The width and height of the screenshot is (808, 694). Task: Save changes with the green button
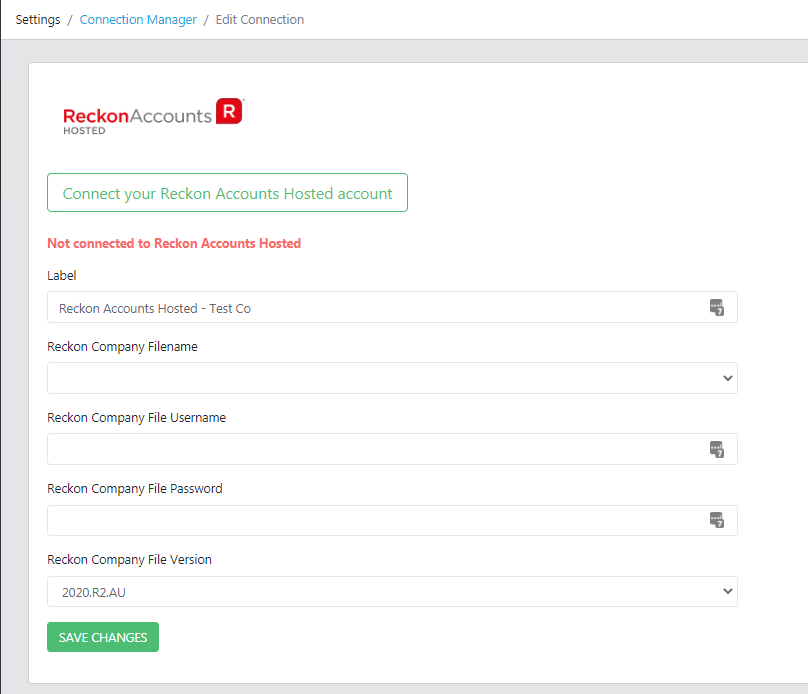[x=103, y=638]
